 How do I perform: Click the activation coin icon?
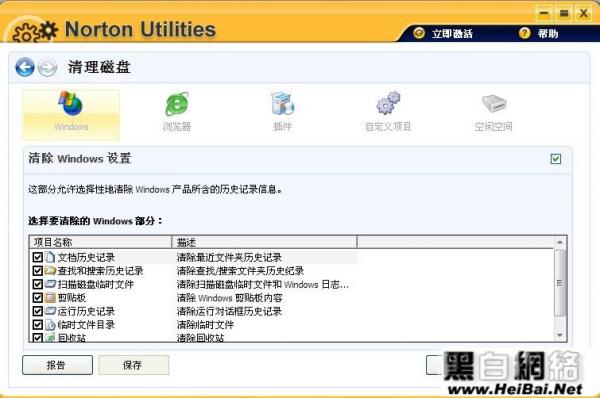pos(419,33)
